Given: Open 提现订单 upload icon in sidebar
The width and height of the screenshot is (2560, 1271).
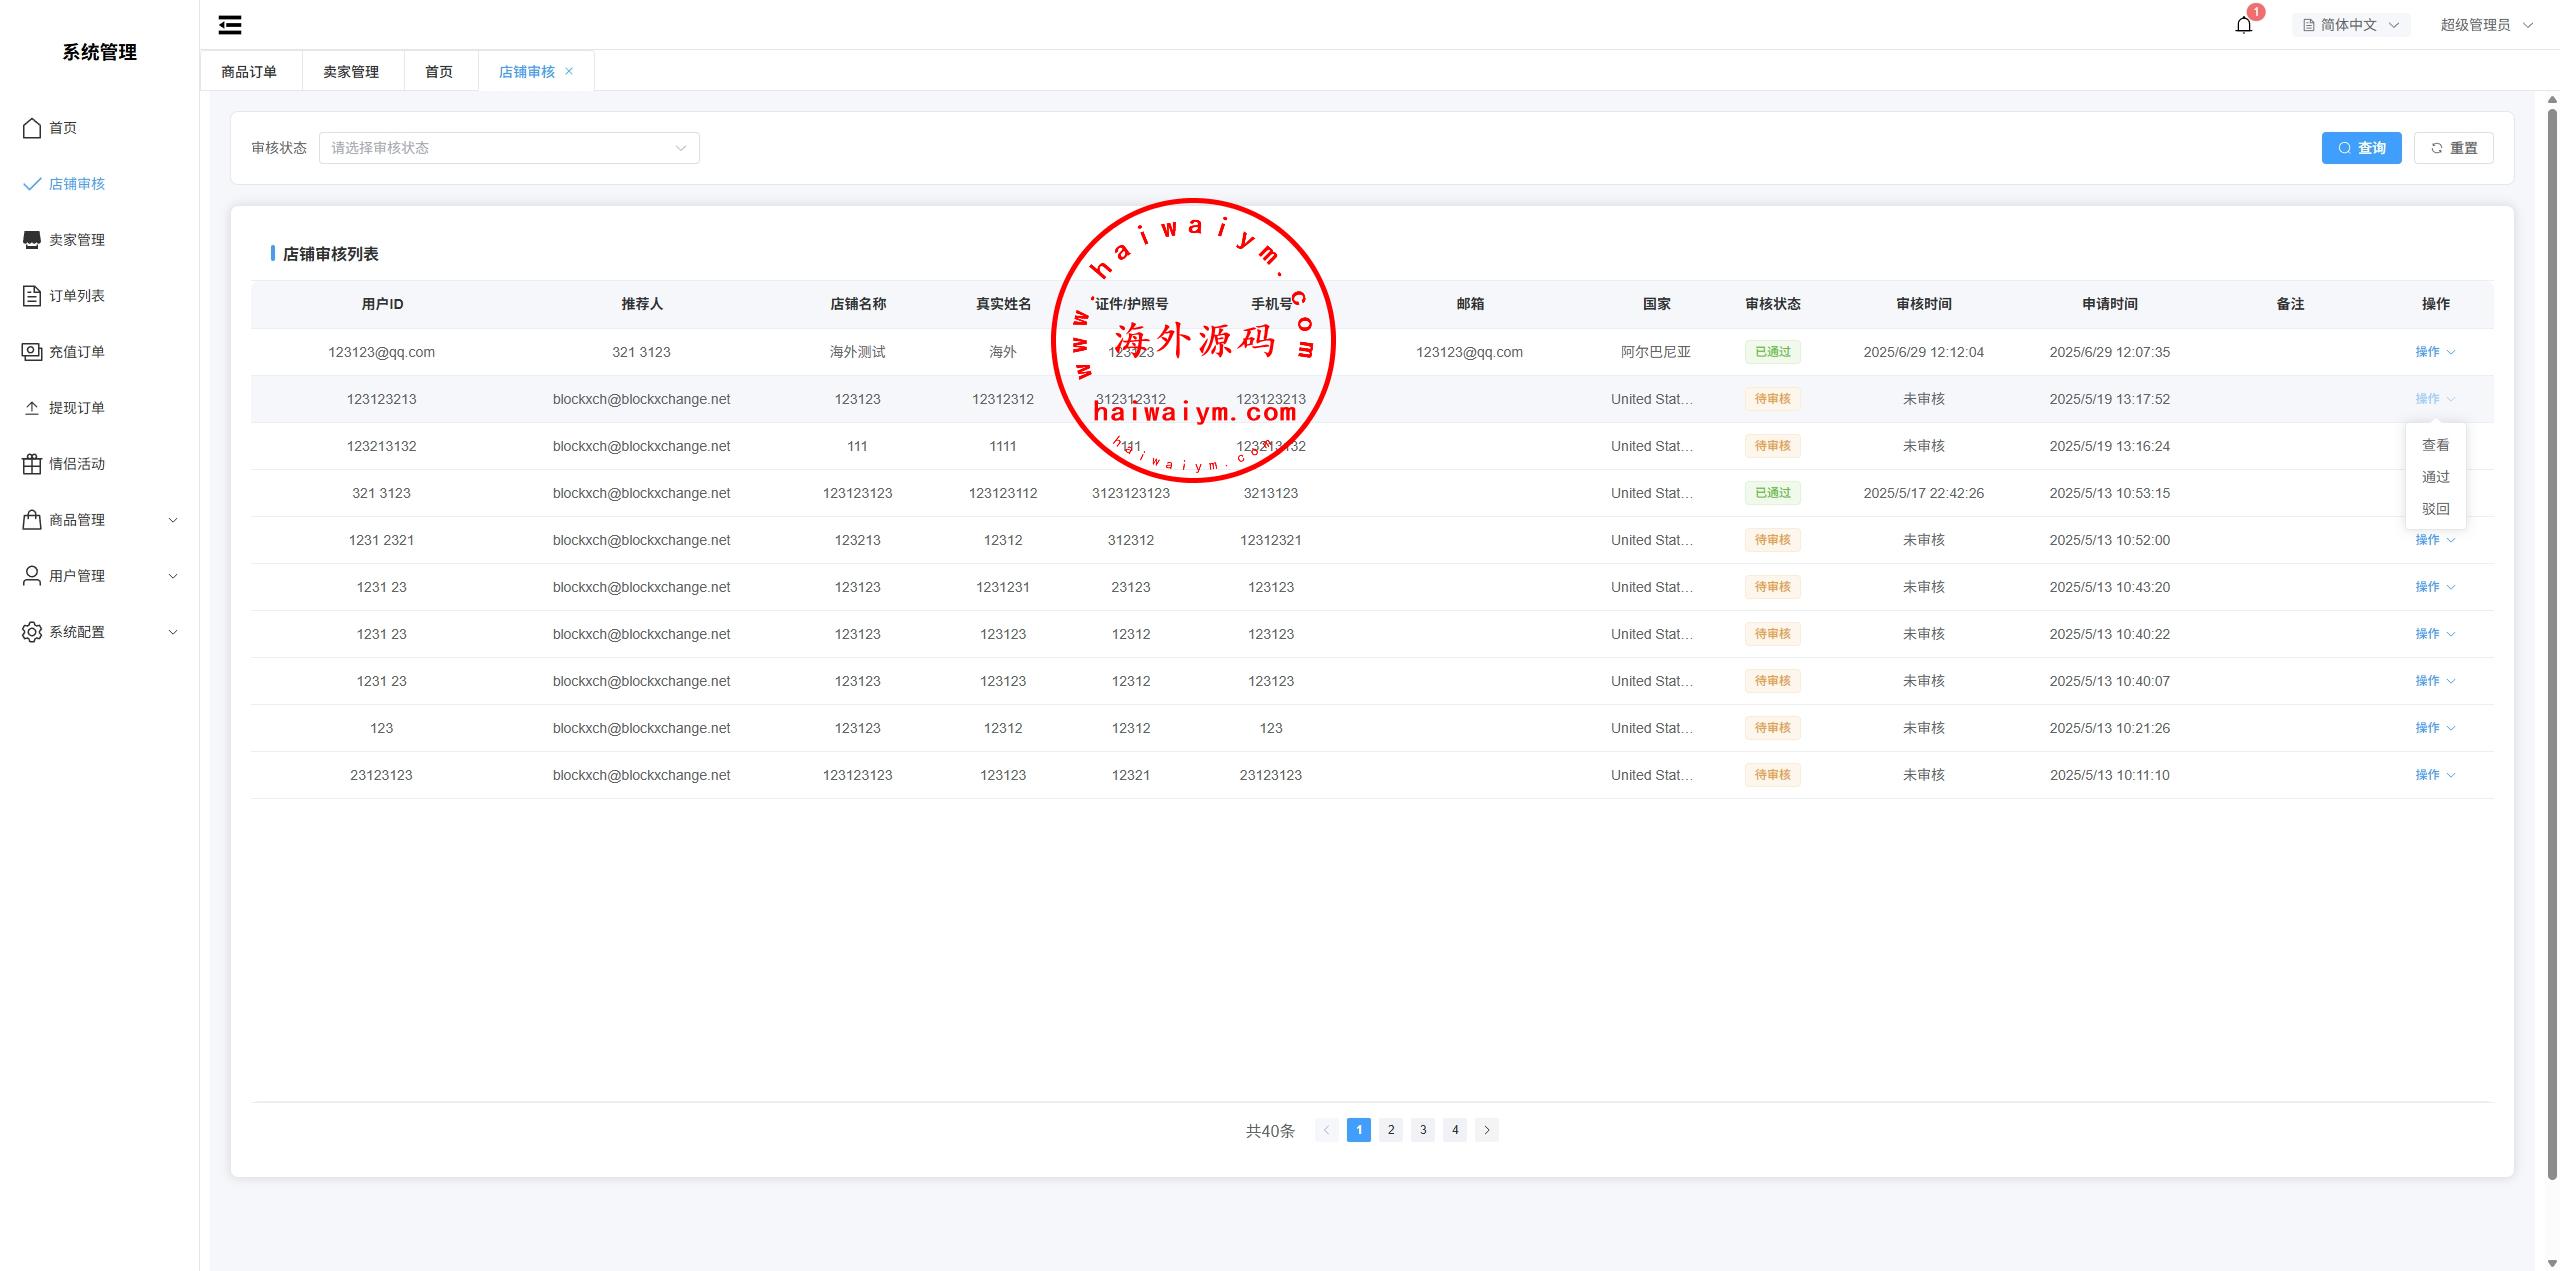Looking at the screenshot, I should [x=32, y=408].
